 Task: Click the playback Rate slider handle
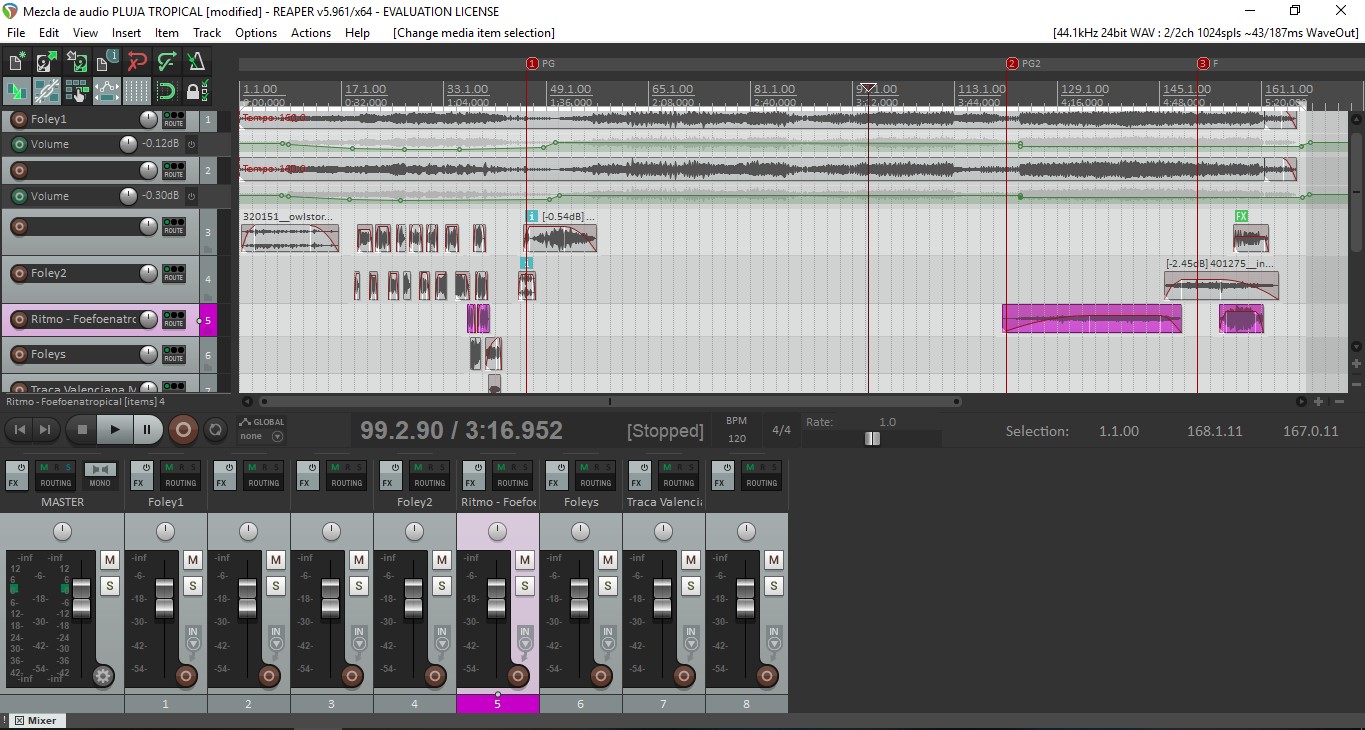[x=872, y=438]
